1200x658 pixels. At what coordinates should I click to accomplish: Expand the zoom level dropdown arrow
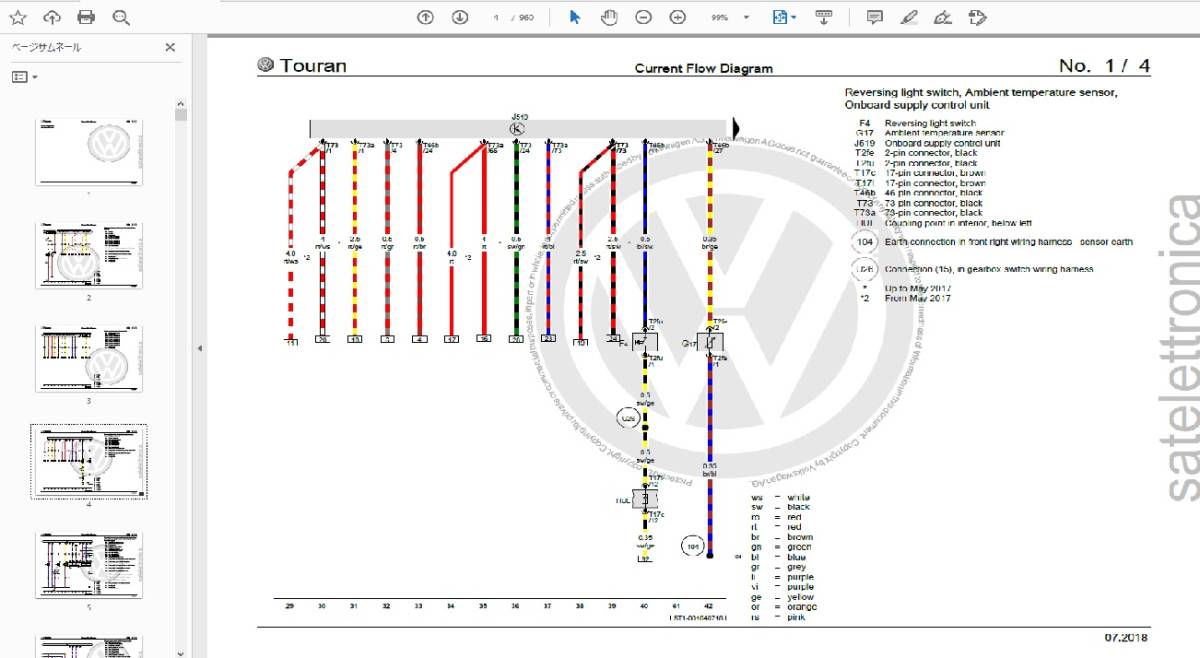click(x=747, y=18)
